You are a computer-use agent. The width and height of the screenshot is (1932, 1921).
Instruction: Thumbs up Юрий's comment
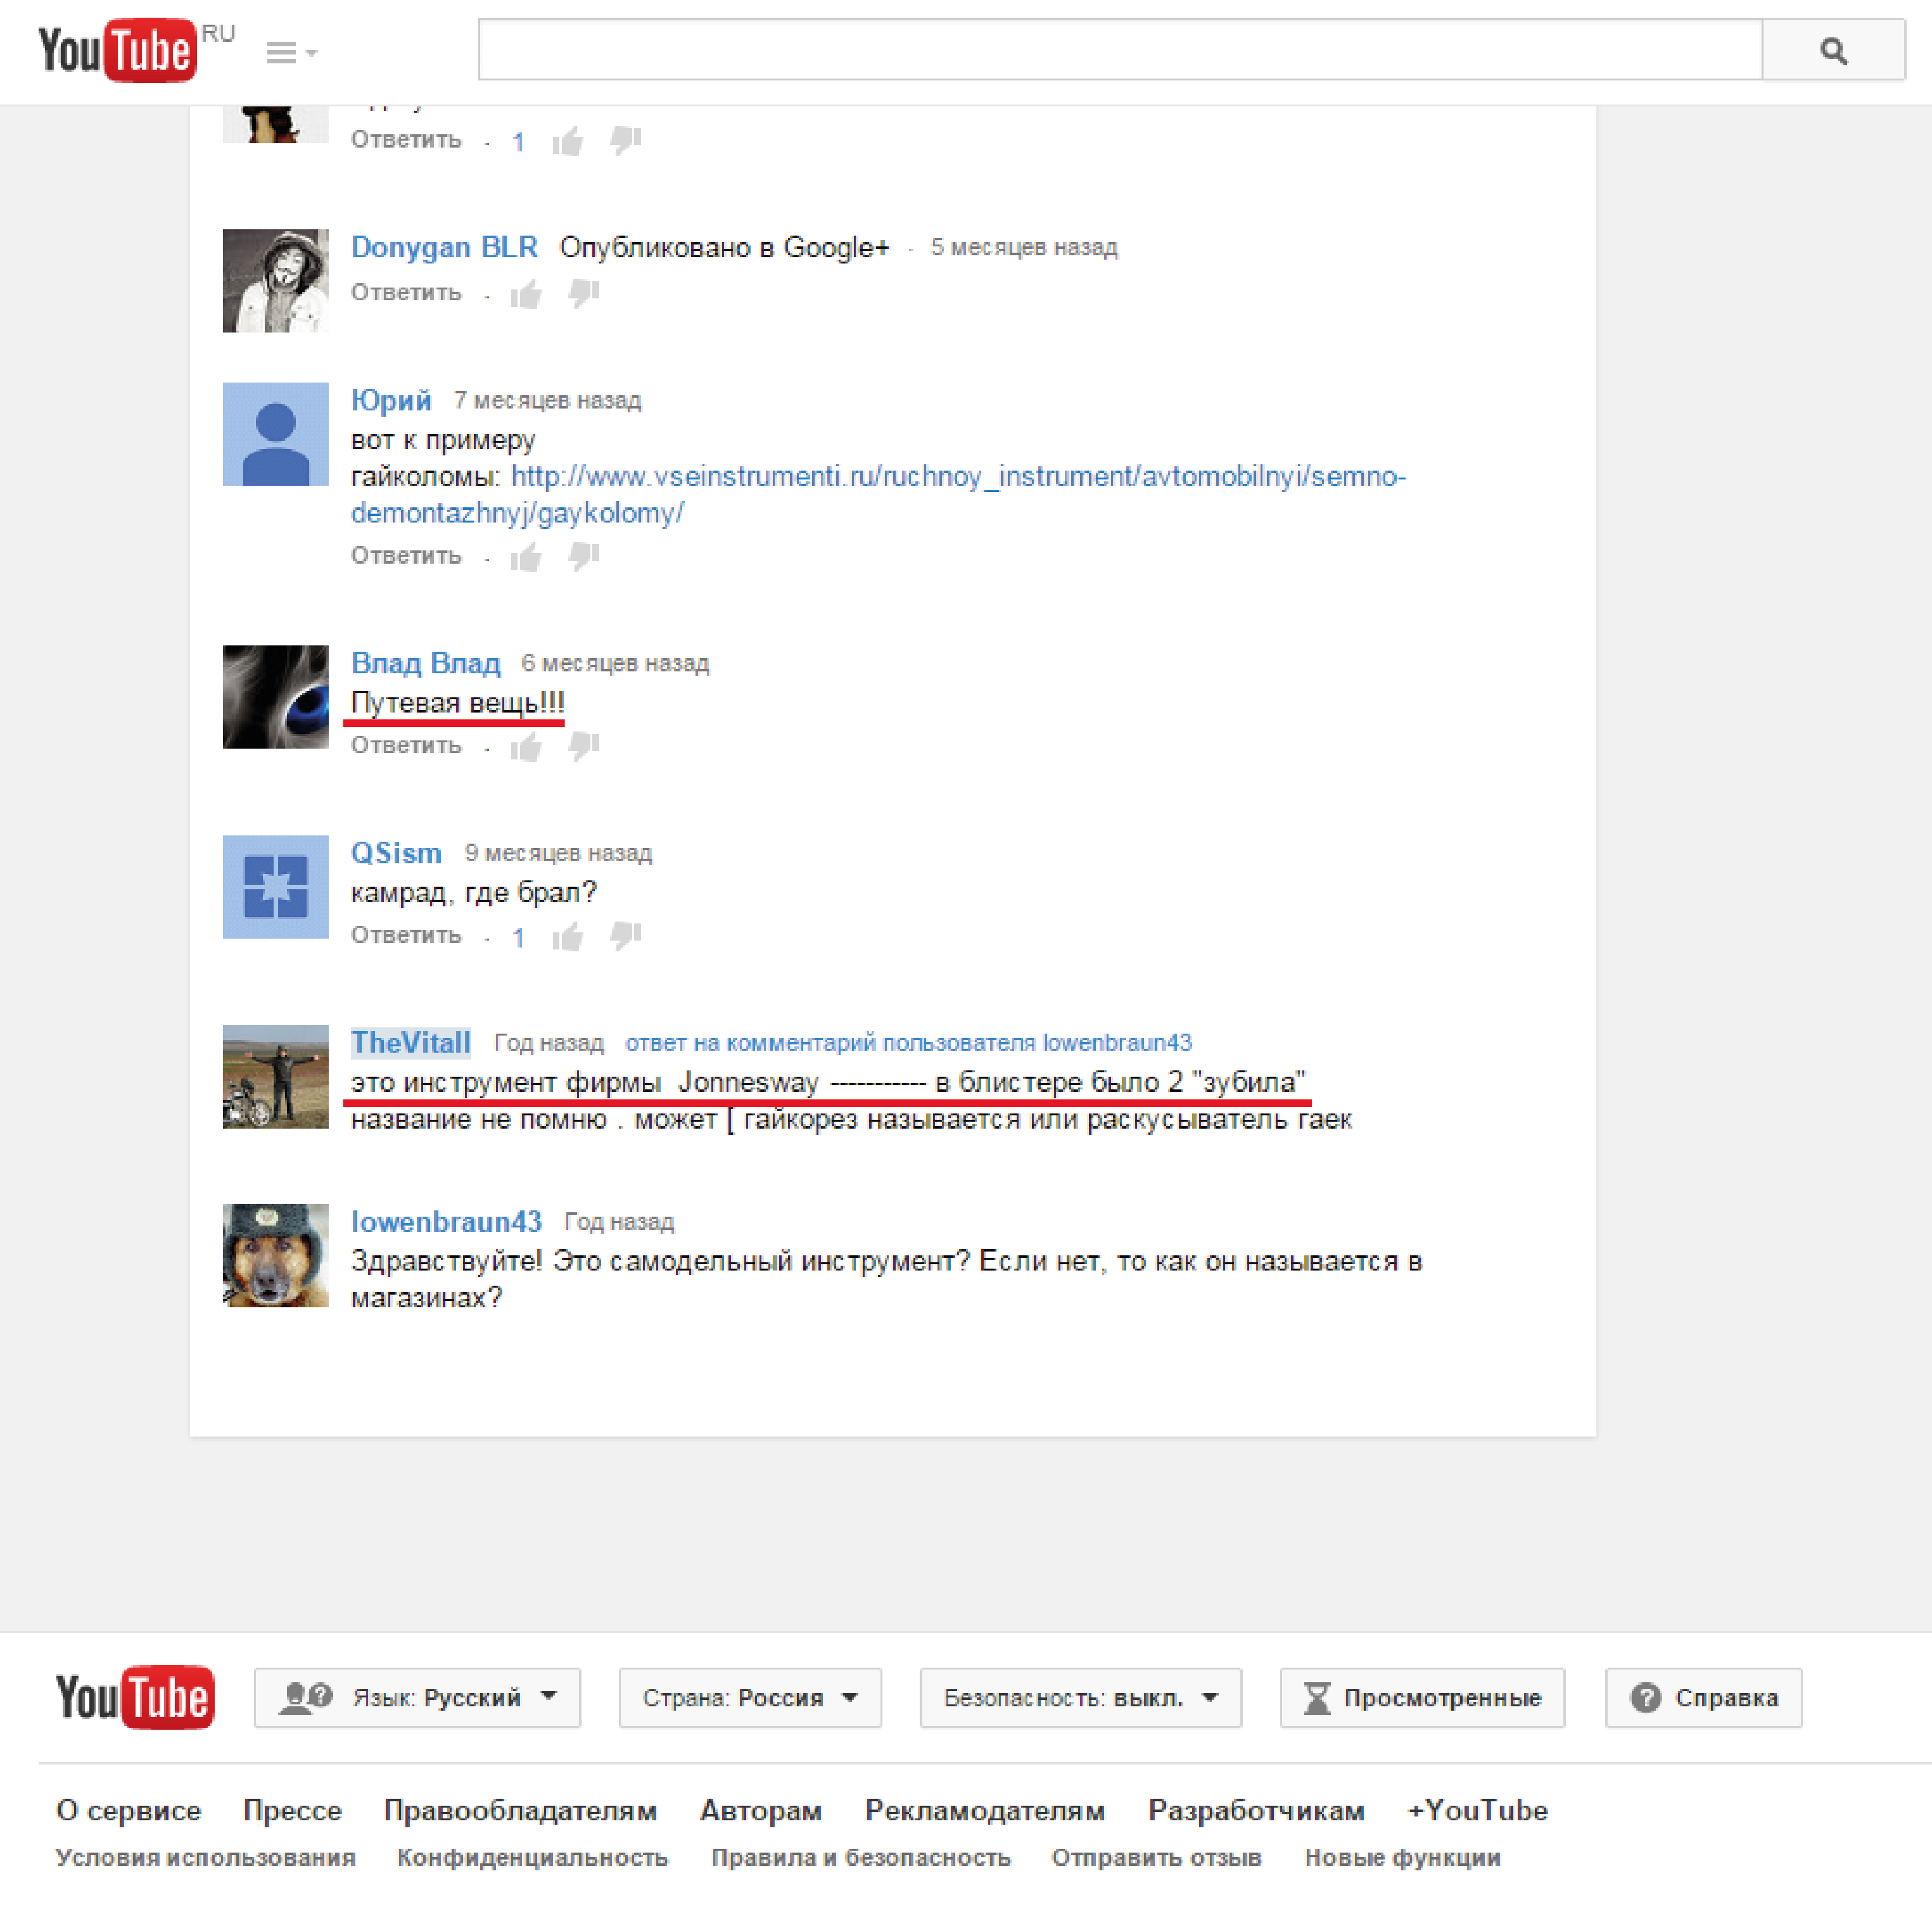pos(526,557)
